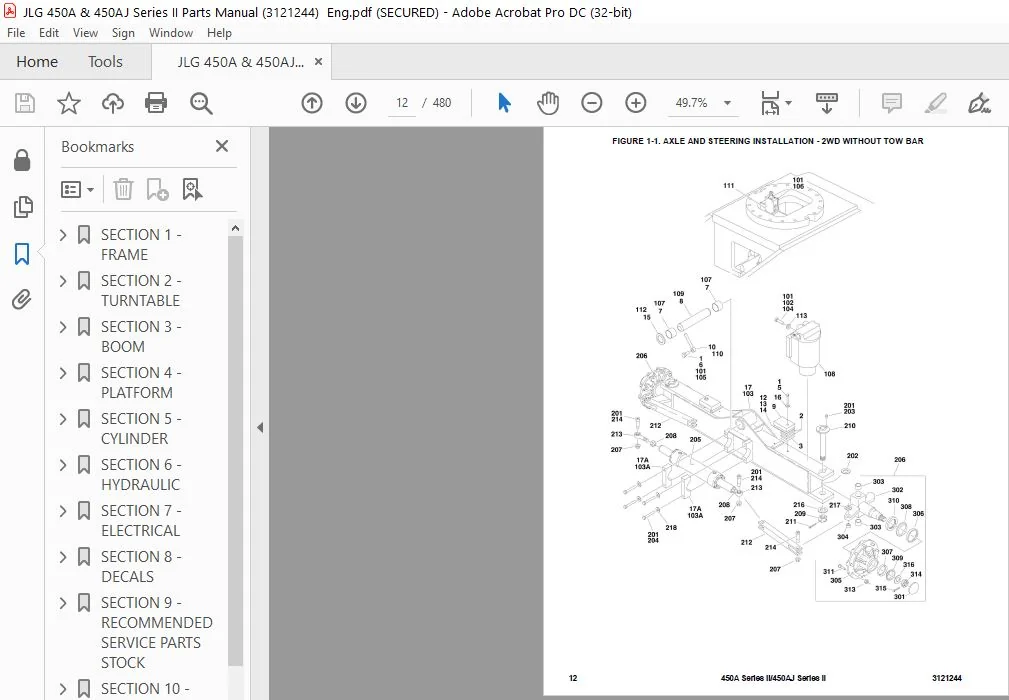Image resolution: width=1009 pixels, height=700 pixels.
Task: Print the document with printer icon
Action: (x=156, y=103)
